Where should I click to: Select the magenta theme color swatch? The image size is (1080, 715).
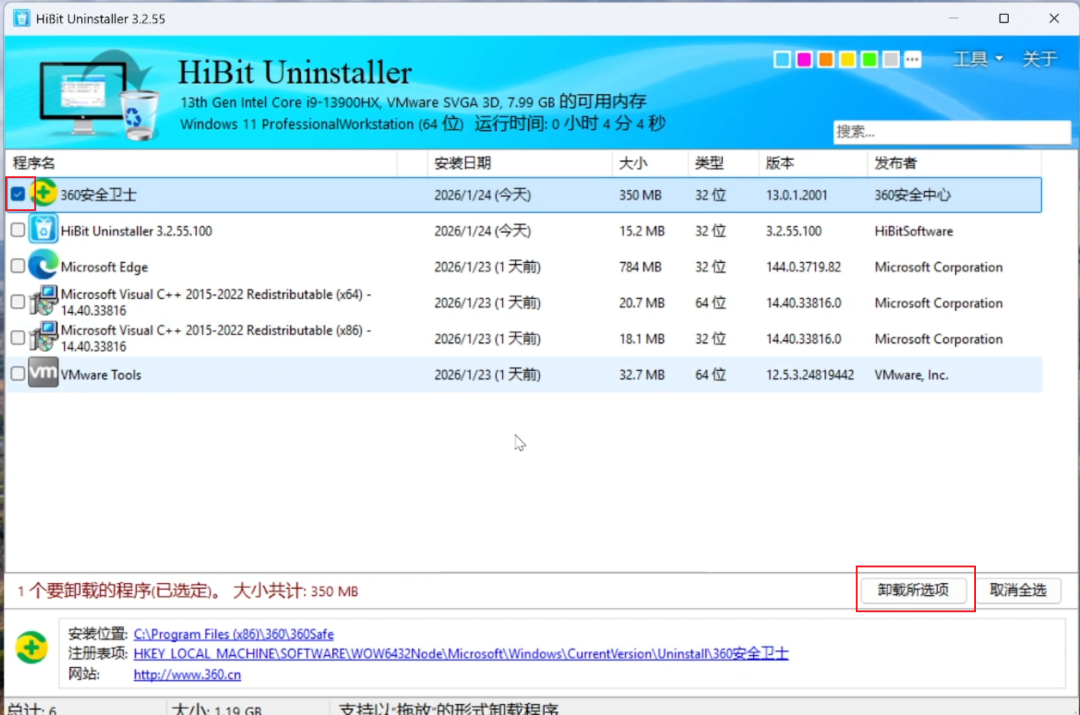pos(804,59)
